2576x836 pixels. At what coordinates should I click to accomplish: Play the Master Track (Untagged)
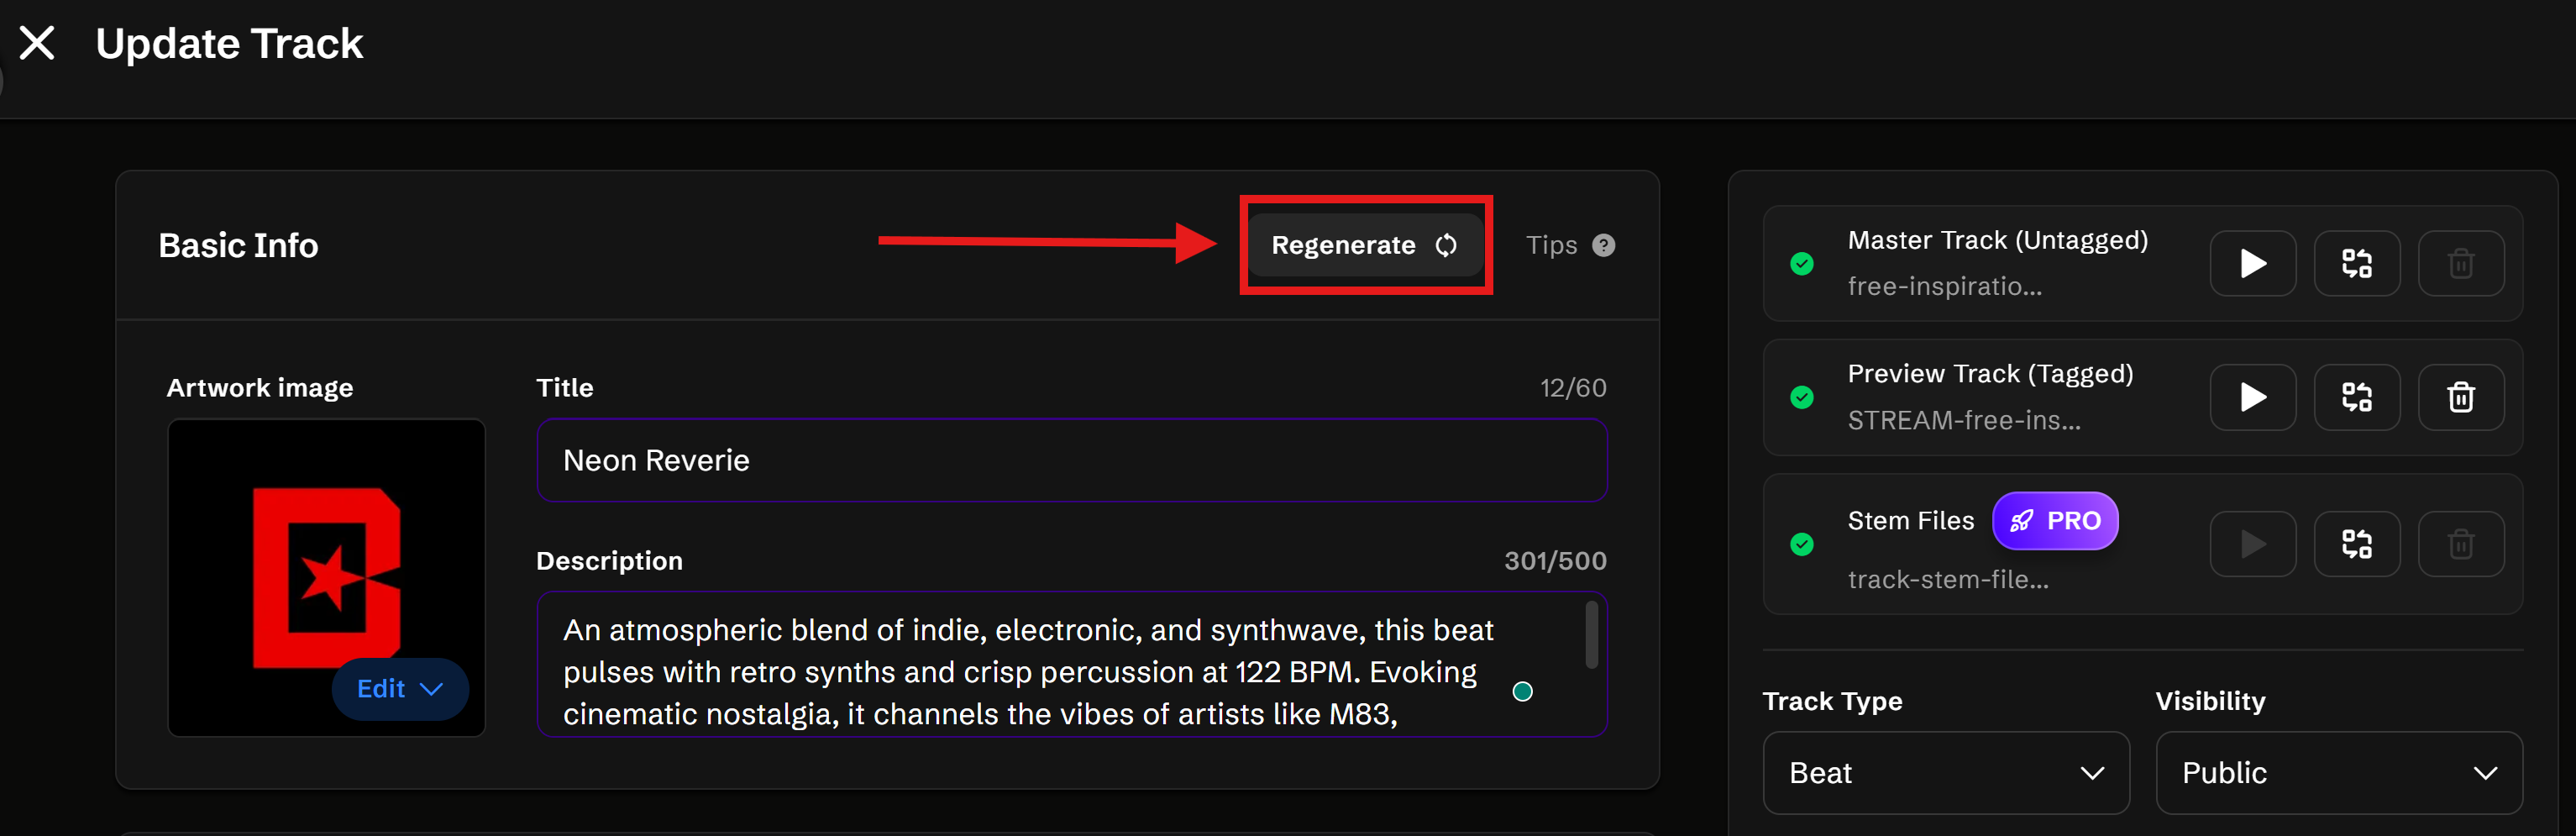coord(2251,264)
